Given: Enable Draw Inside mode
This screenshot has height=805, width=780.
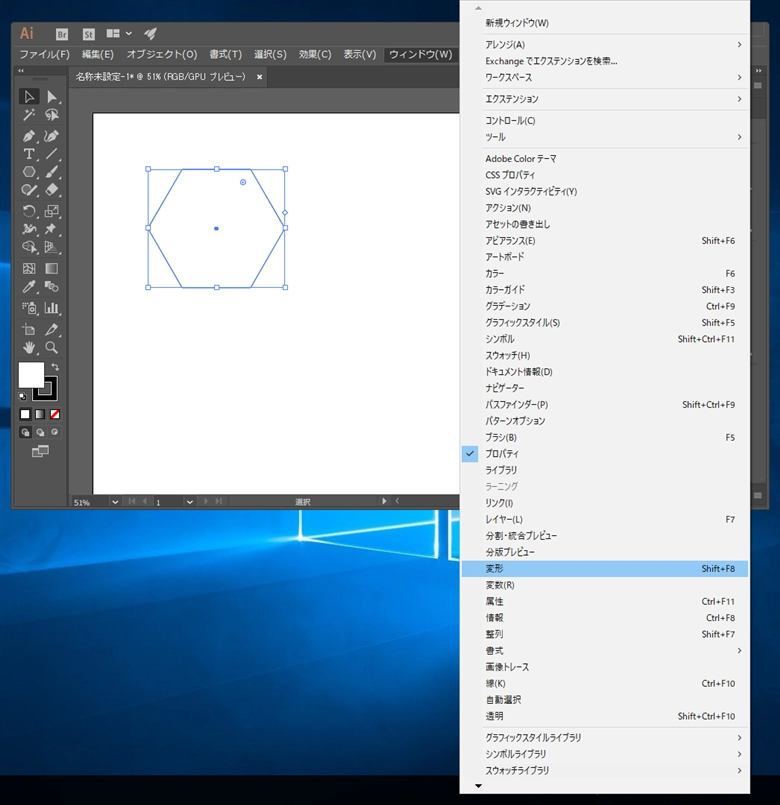Looking at the screenshot, I should [x=55, y=432].
